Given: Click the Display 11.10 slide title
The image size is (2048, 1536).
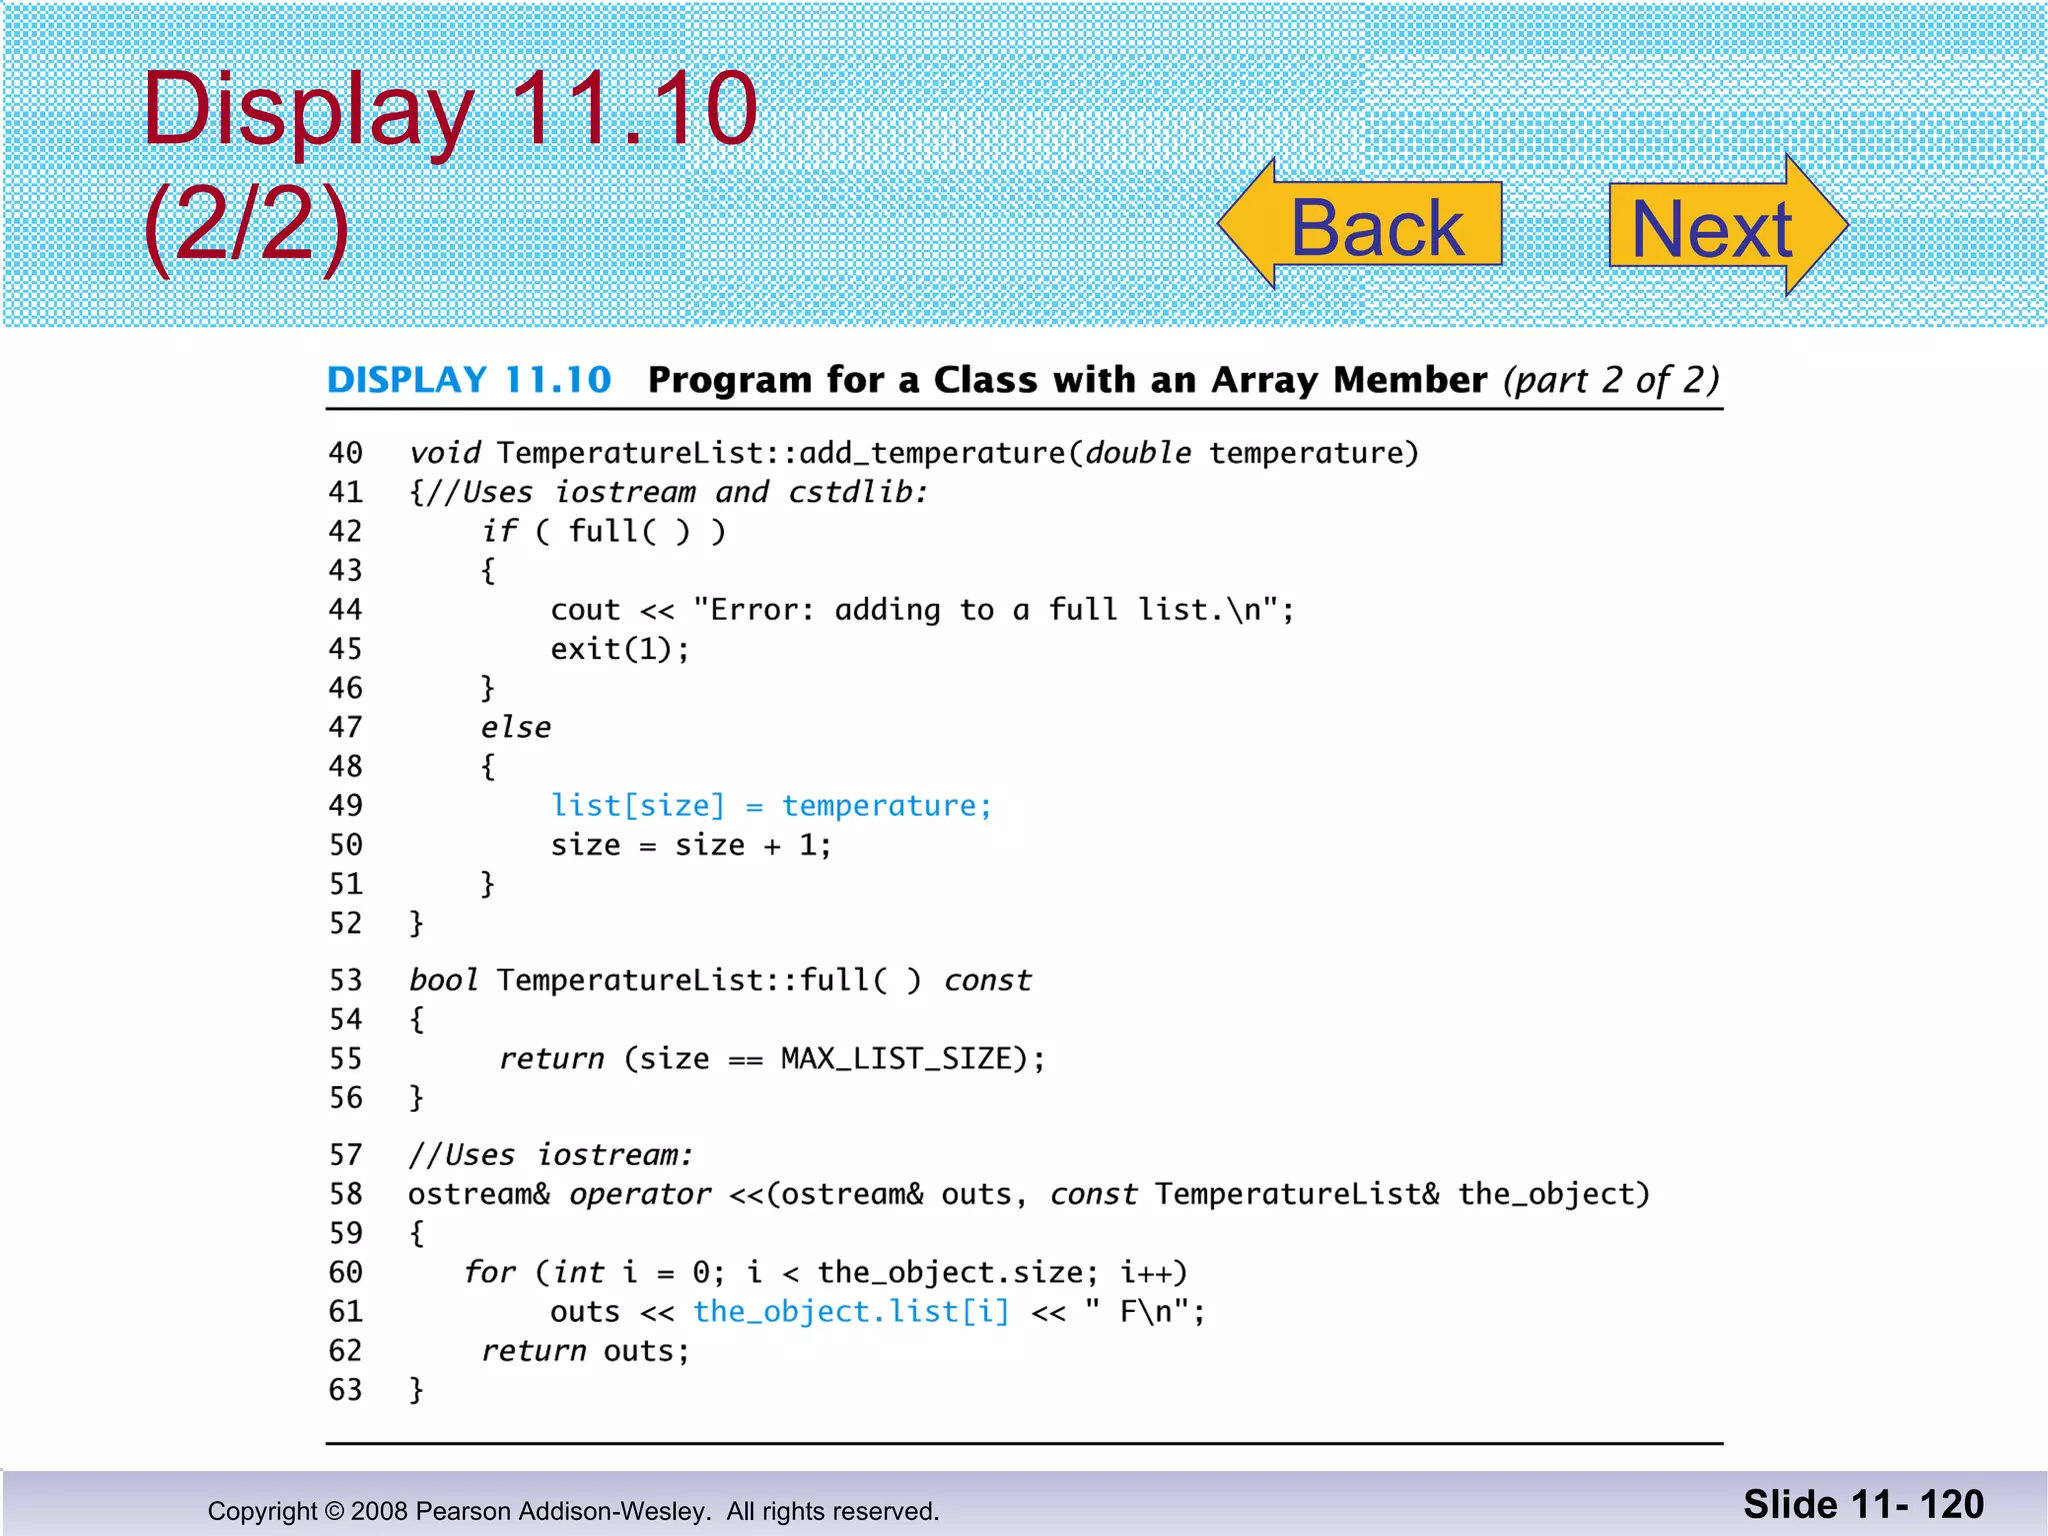Looking at the screenshot, I should click(x=450, y=108).
